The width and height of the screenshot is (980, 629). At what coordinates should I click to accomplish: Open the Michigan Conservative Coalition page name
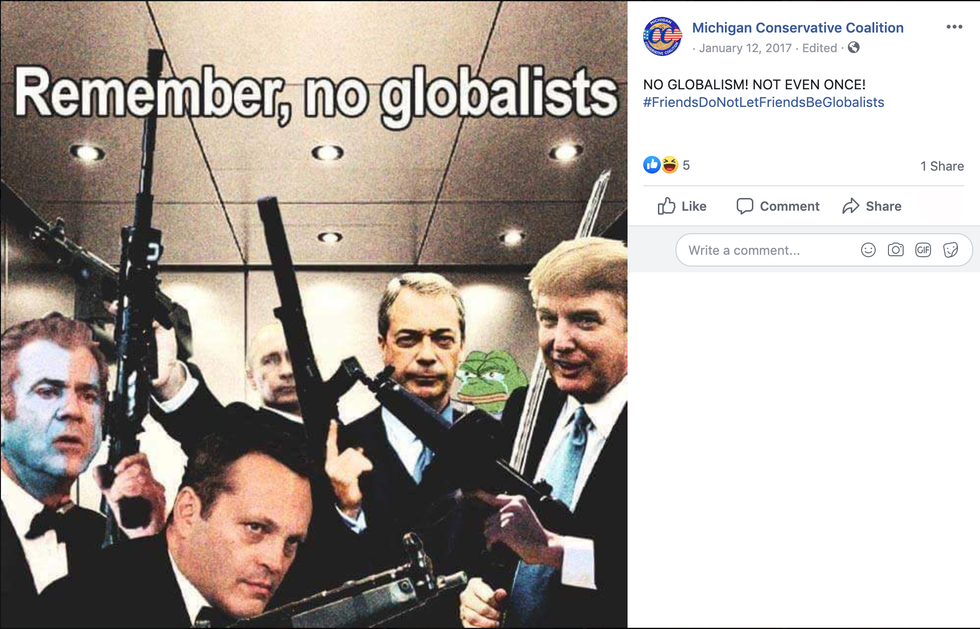tap(798, 28)
